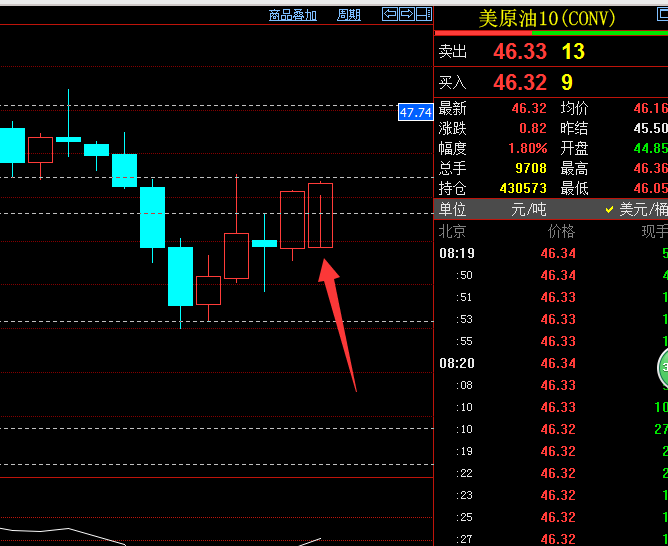Select the checked 美元/桶 unit option
This screenshot has height=546, width=668.
pyautogui.click(x=638, y=209)
